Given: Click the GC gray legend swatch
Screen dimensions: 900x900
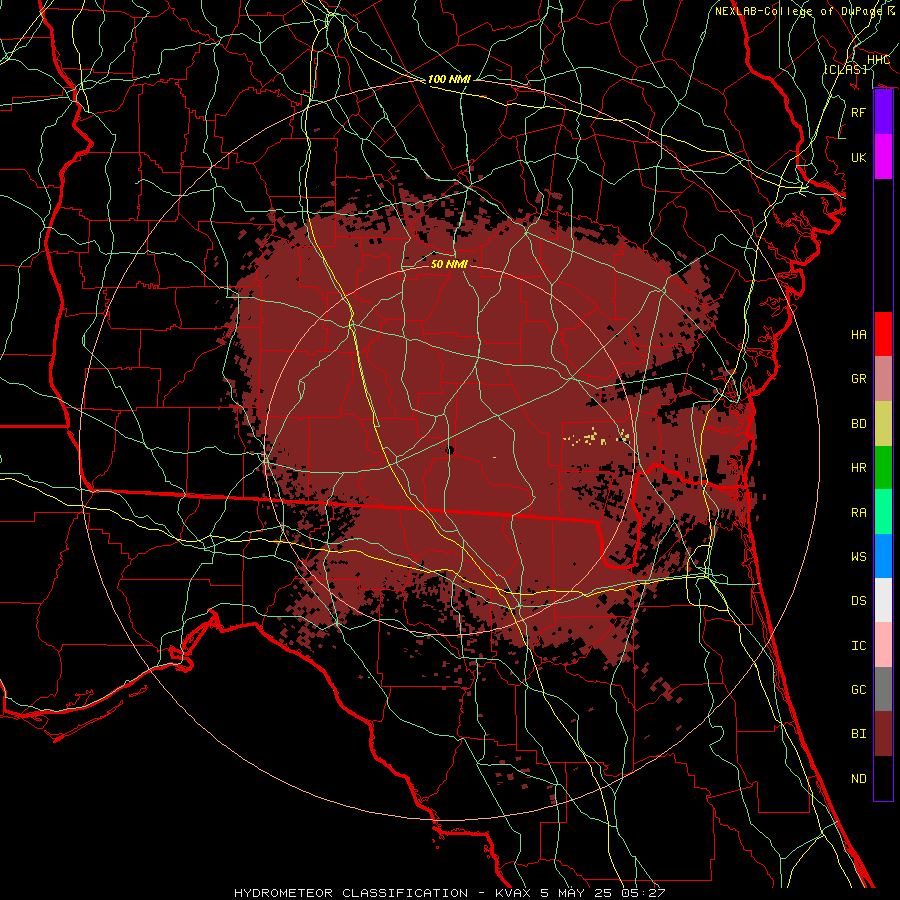Looking at the screenshot, I should (883, 689).
